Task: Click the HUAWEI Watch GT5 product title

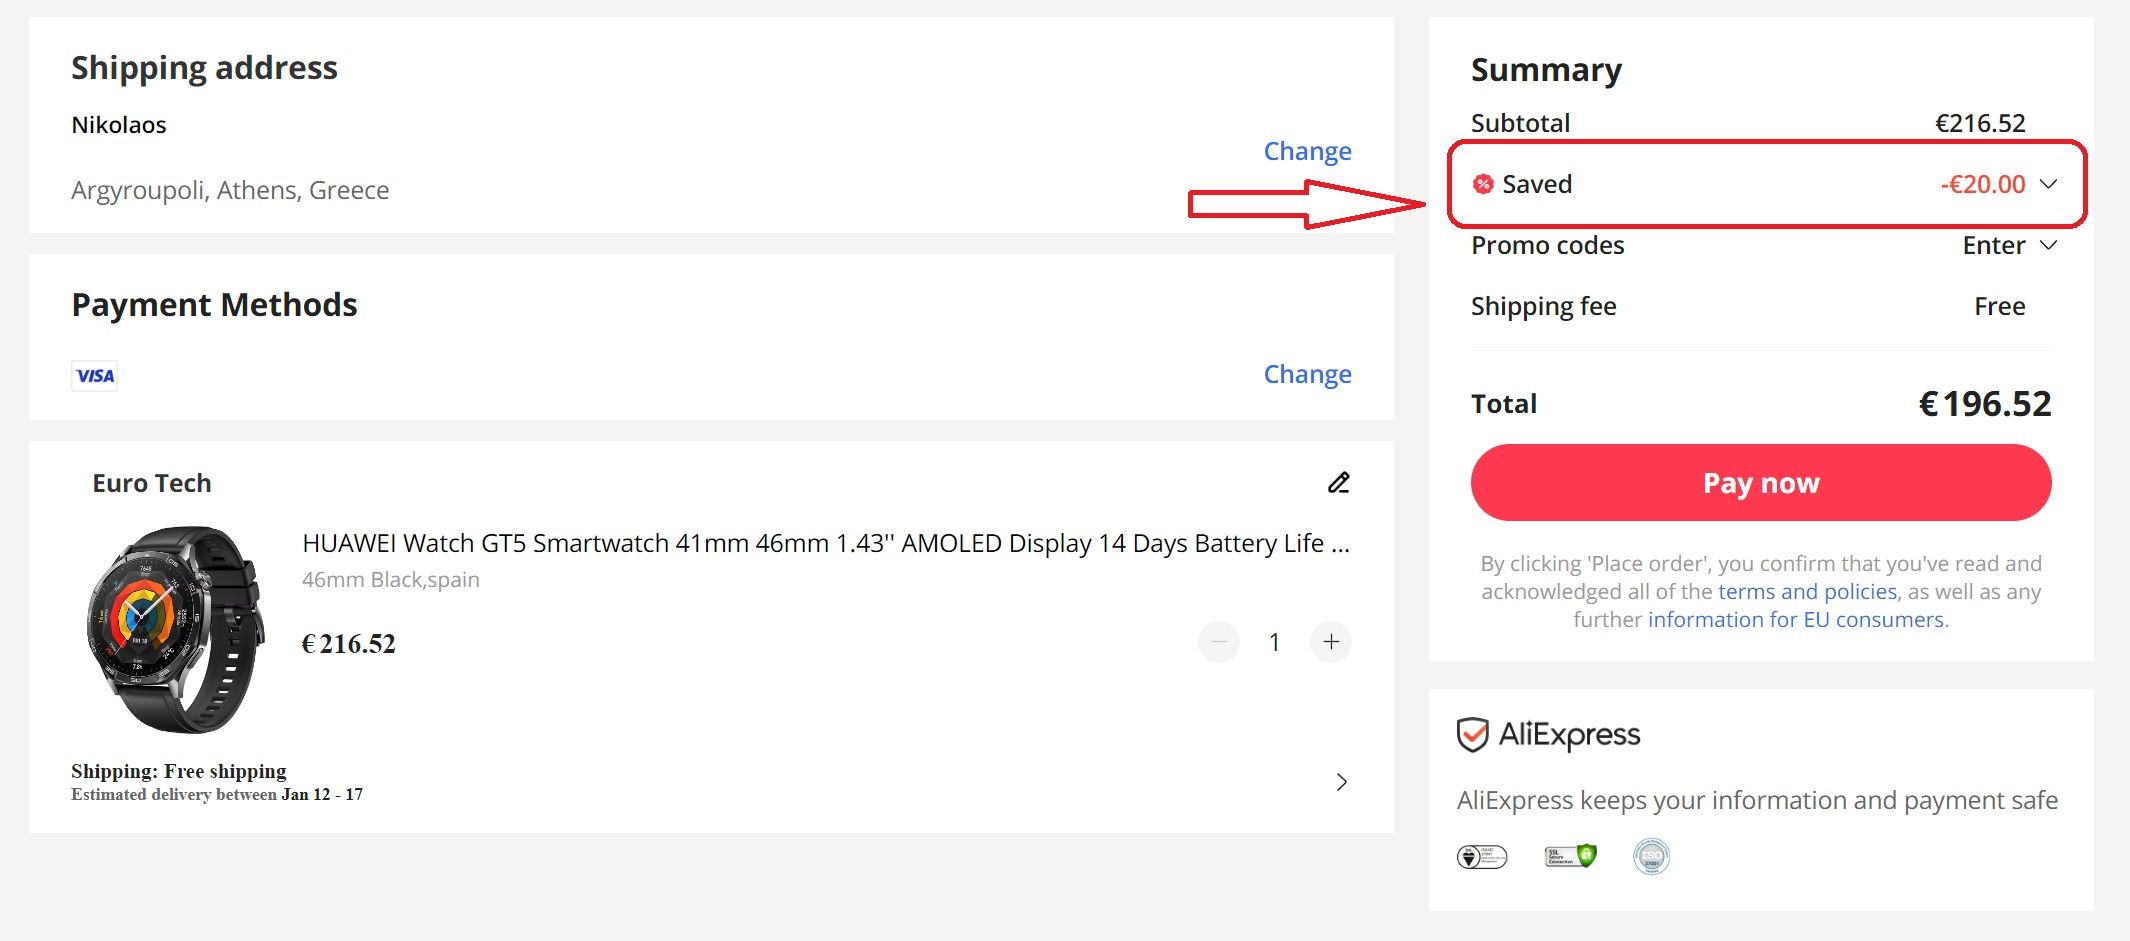Action: click(826, 543)
